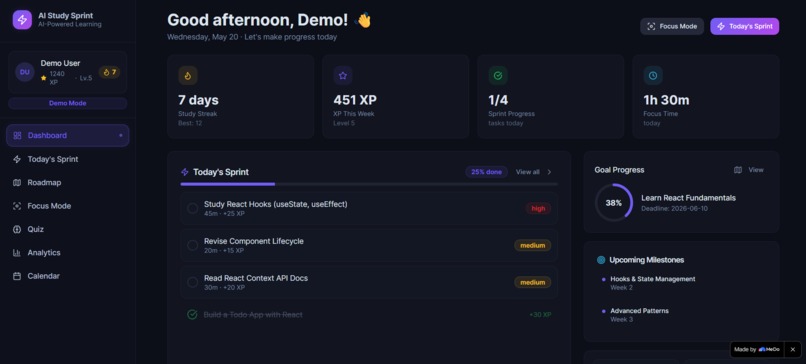Click the Focus Mode icon in sidebar
The height and width of the screenshot is (364, 806).
[x=17, y=206]
